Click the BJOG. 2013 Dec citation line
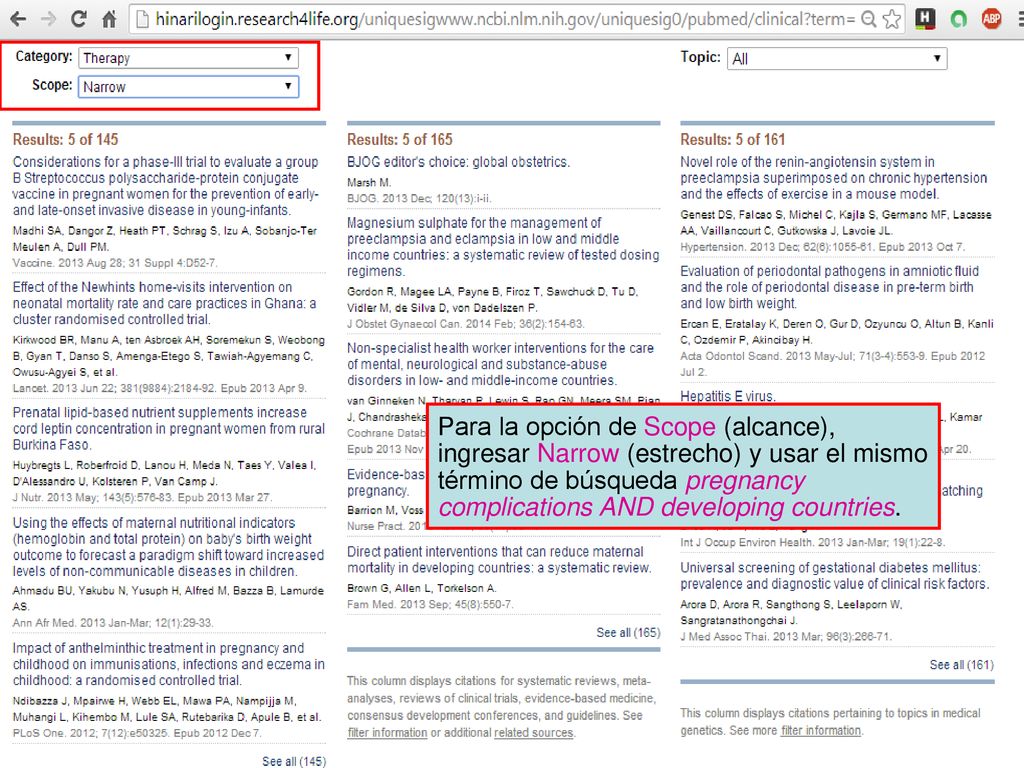Image resolution: width=1024 pixels, height=768 pixels. point(419,199)
